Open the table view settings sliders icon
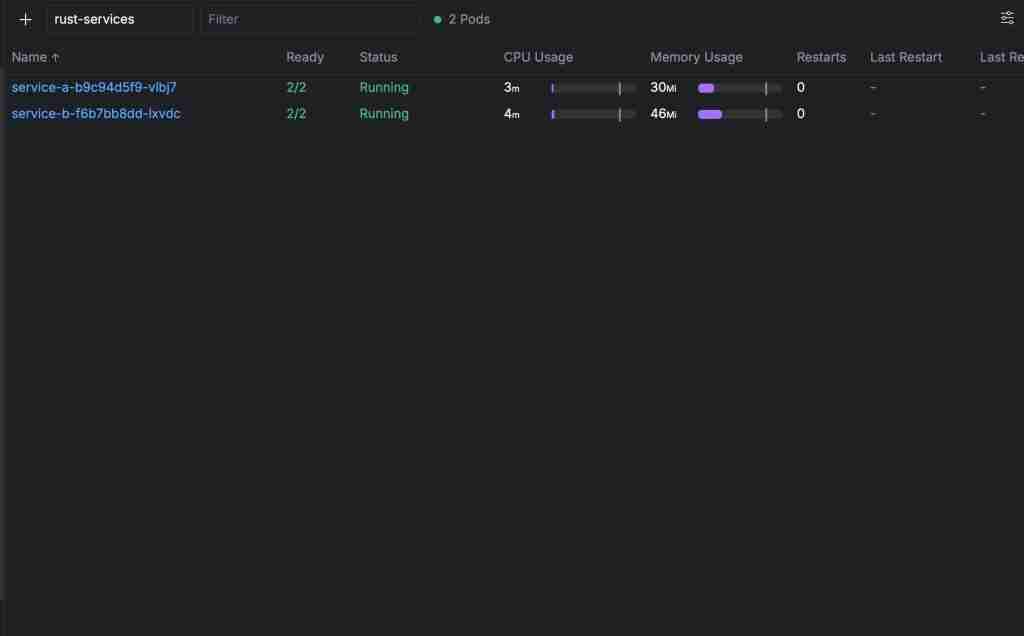The image size is (1024, 636). tap(1007, 18)
